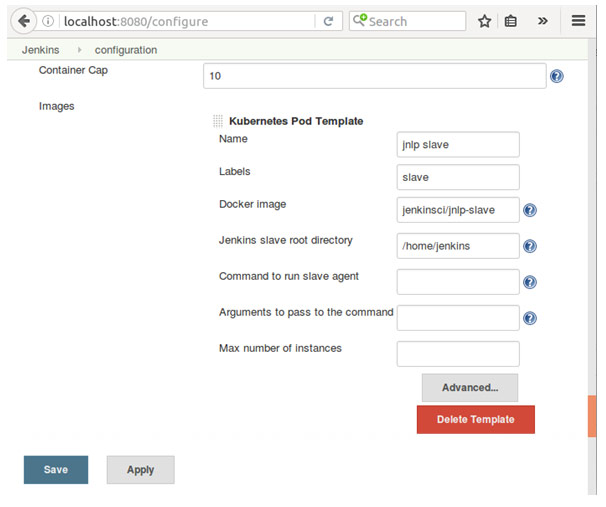This screenshot has width=606, height=507.
Task: Click the Delete Template button
Action: (476, 419)
